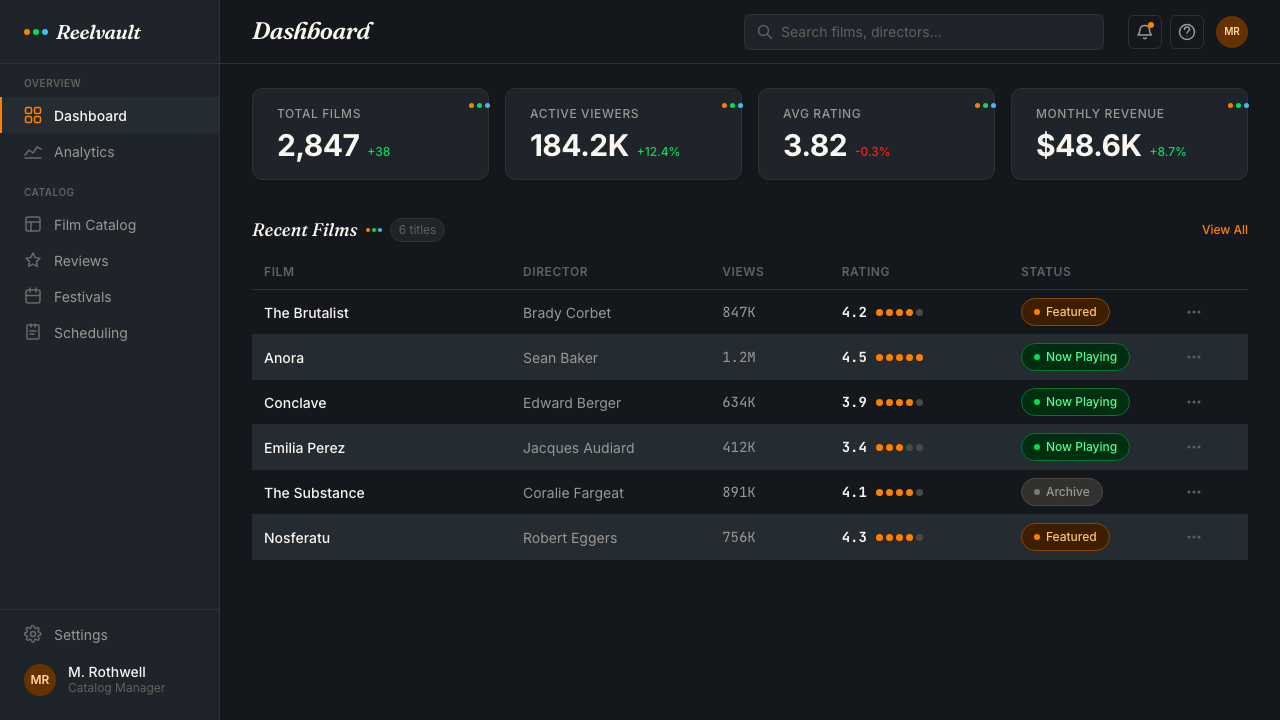1280x720 pixels.
Task: Click the Settings gear icon
Action: click(33, 634)
